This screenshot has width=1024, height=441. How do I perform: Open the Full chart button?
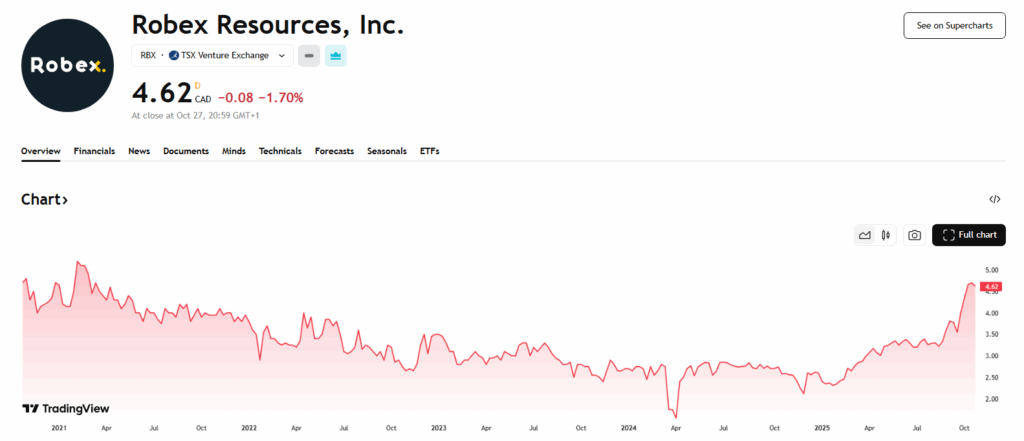click(x=968, y=235)
